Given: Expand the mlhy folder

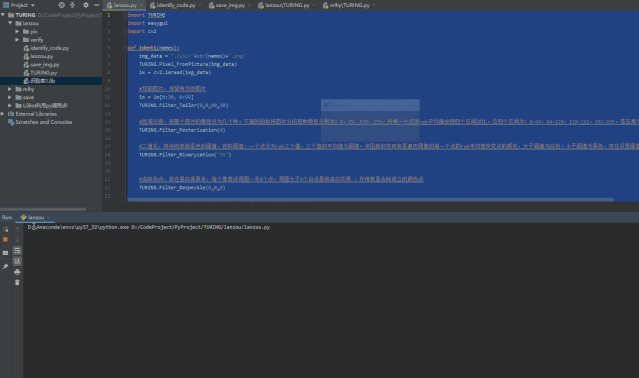Looking at the screenshot, I should [x=10, y=89].
